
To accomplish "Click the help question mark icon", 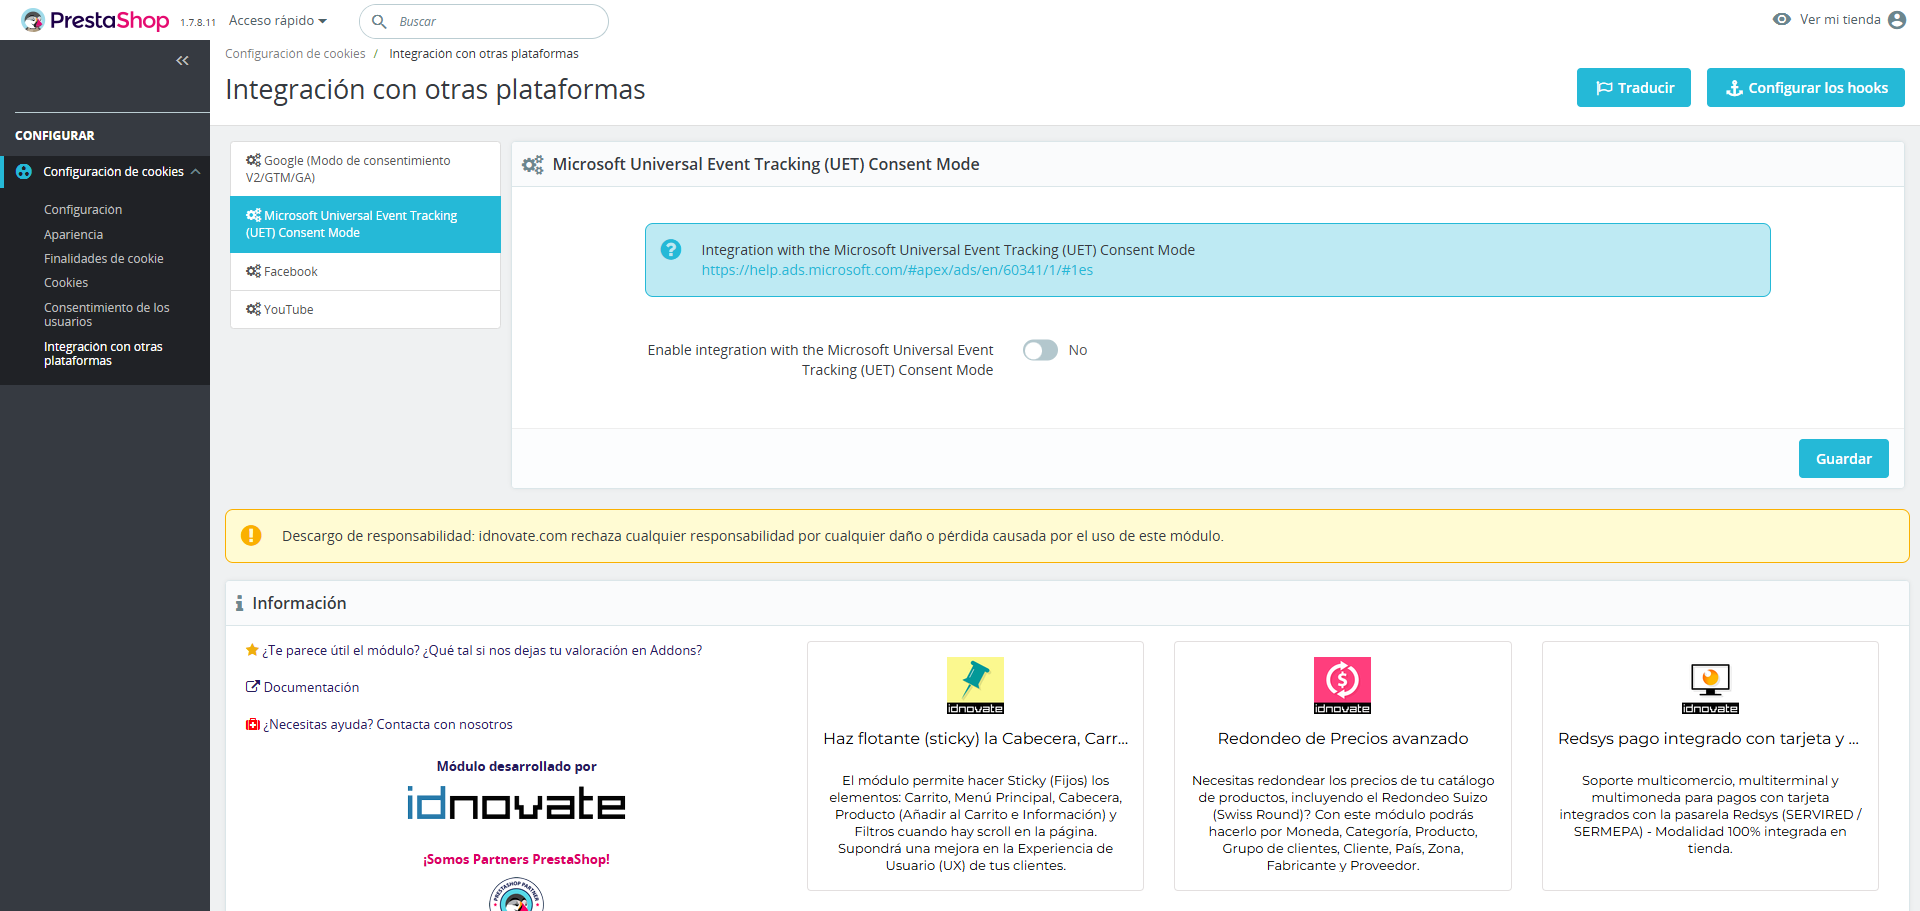I will coord(671,250).
